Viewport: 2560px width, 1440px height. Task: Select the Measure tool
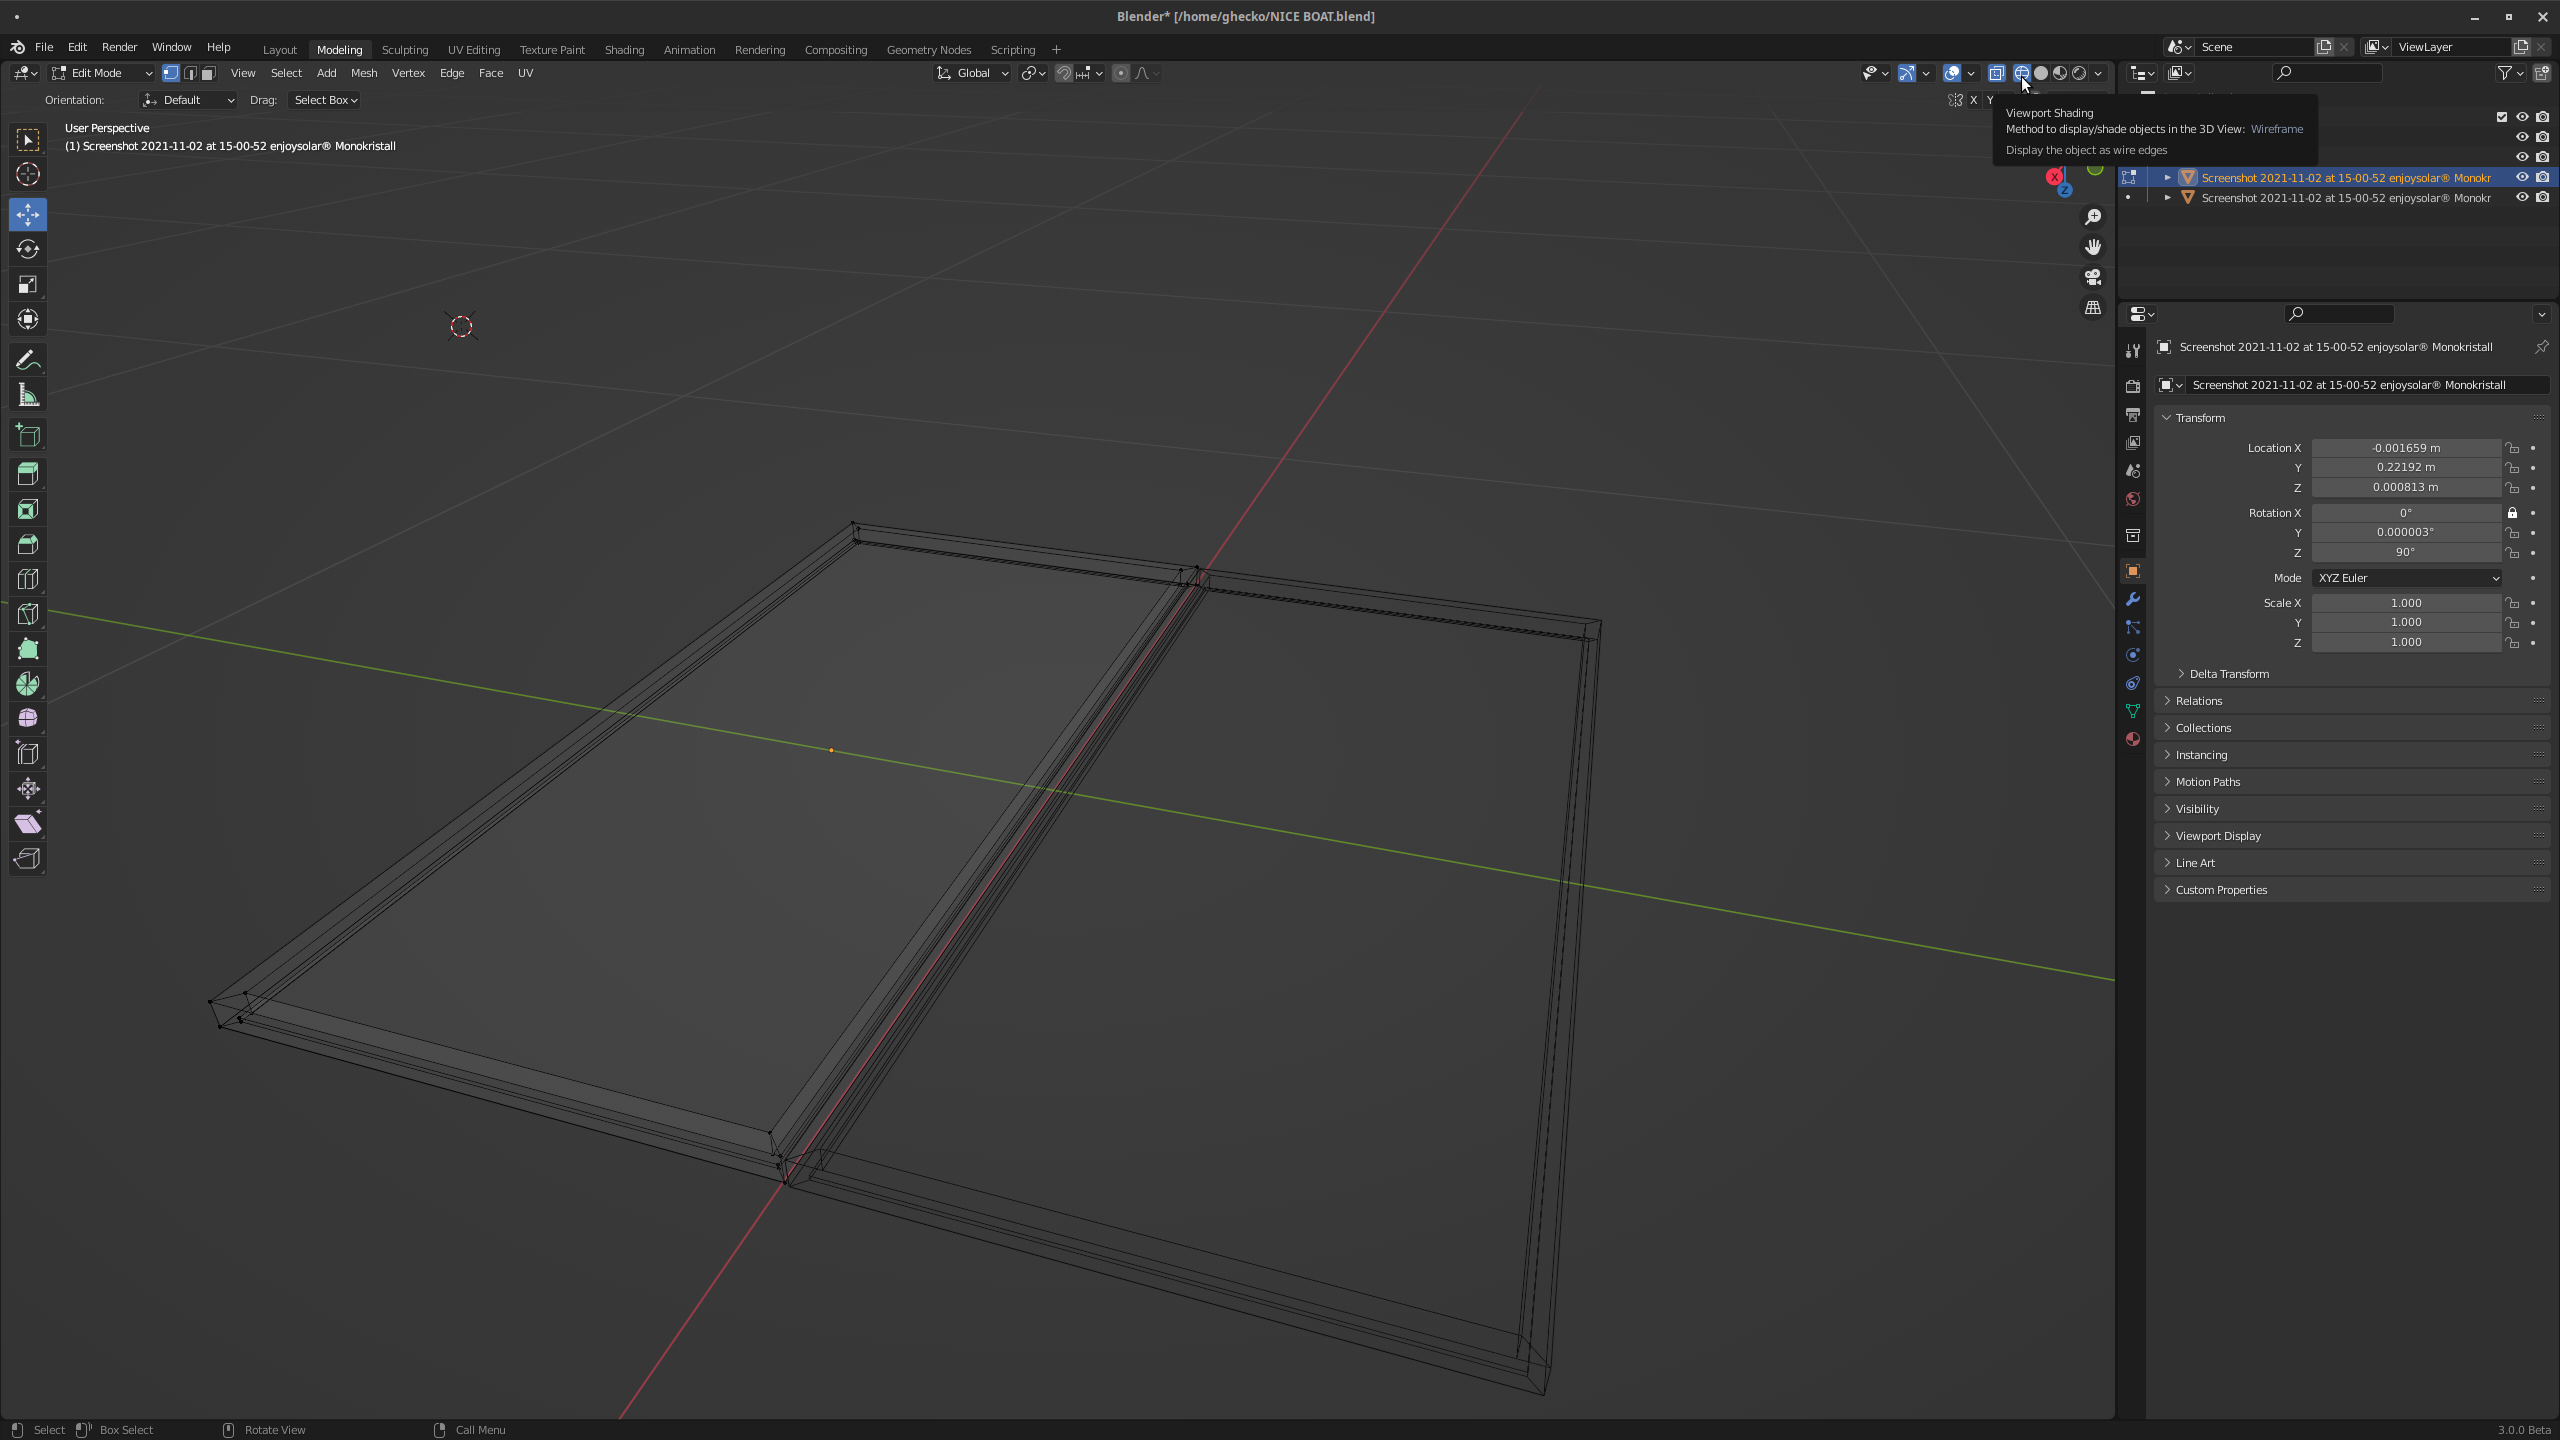(28, 396)
